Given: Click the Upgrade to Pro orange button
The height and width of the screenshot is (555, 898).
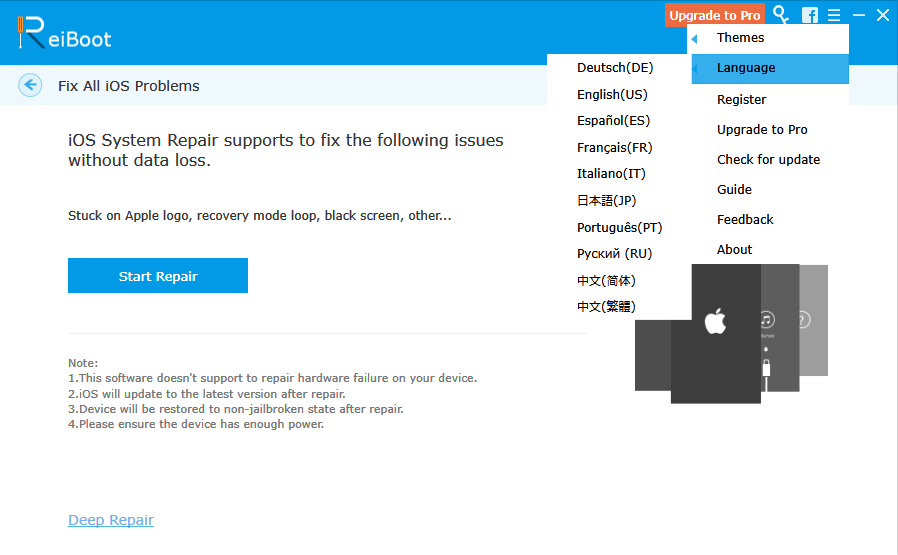Looking at the screenshot, I should point(714,15).
